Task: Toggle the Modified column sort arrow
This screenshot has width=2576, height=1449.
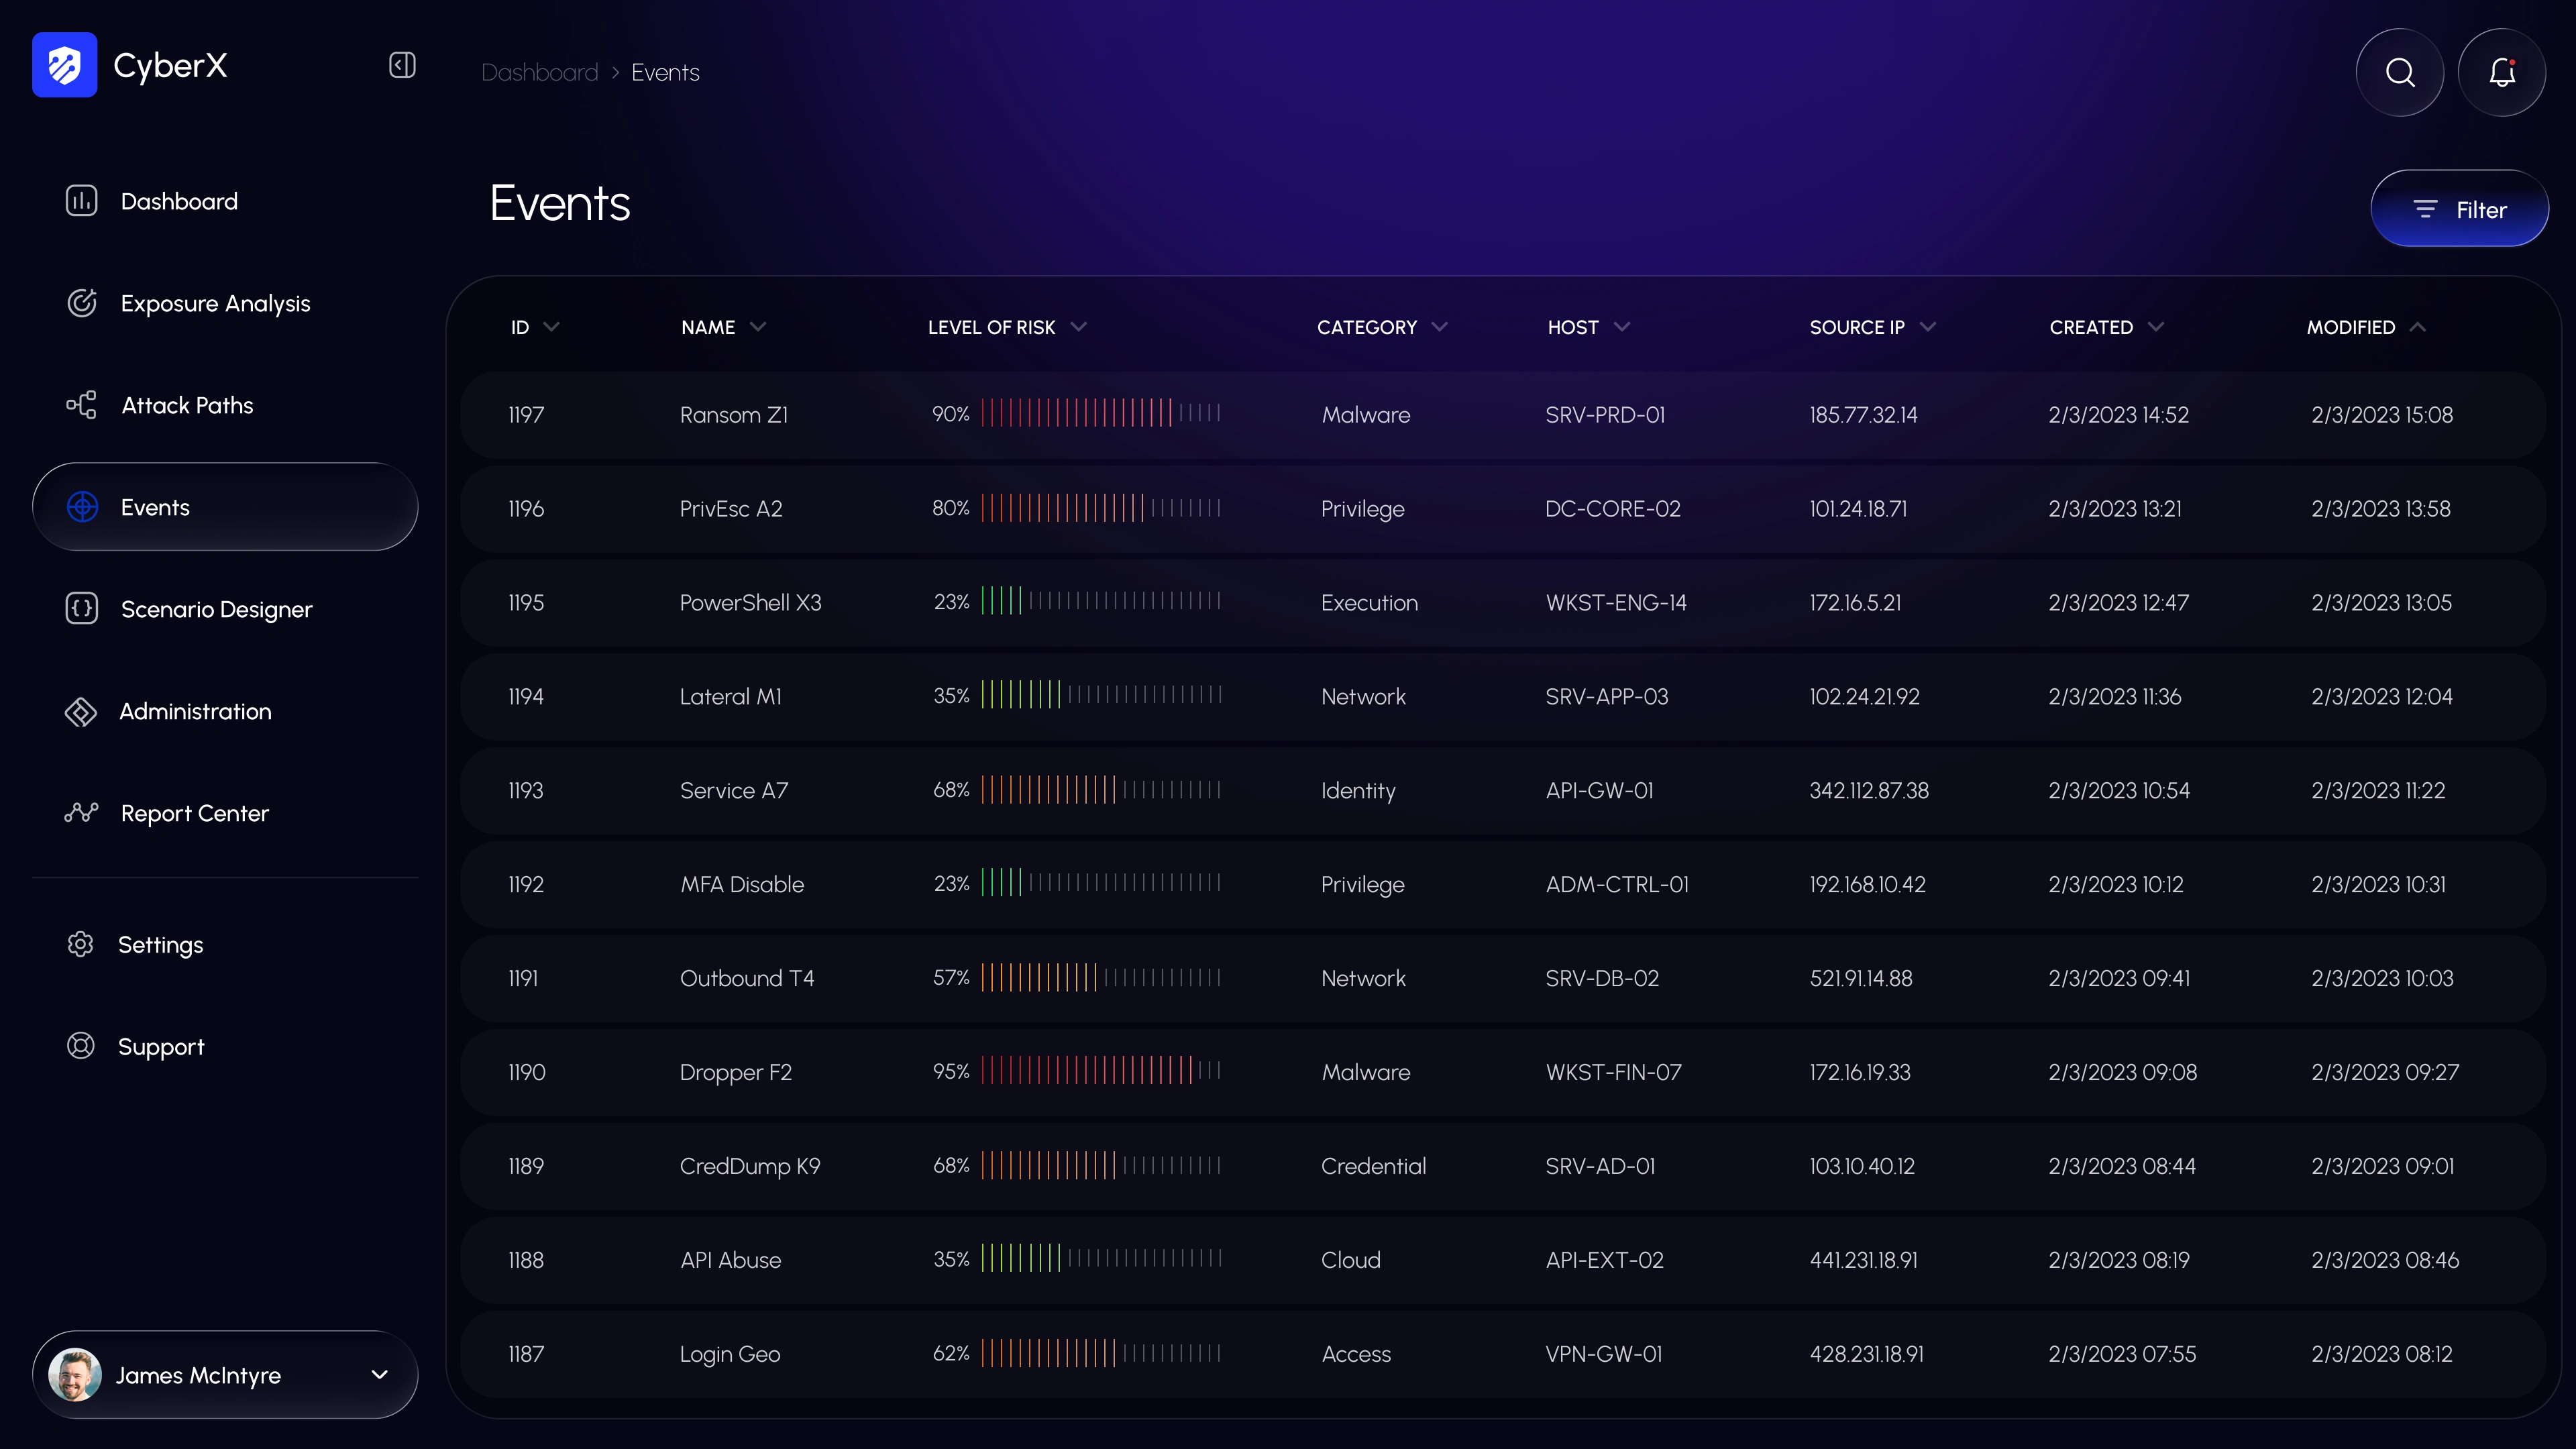Action: coord(2418,327)
